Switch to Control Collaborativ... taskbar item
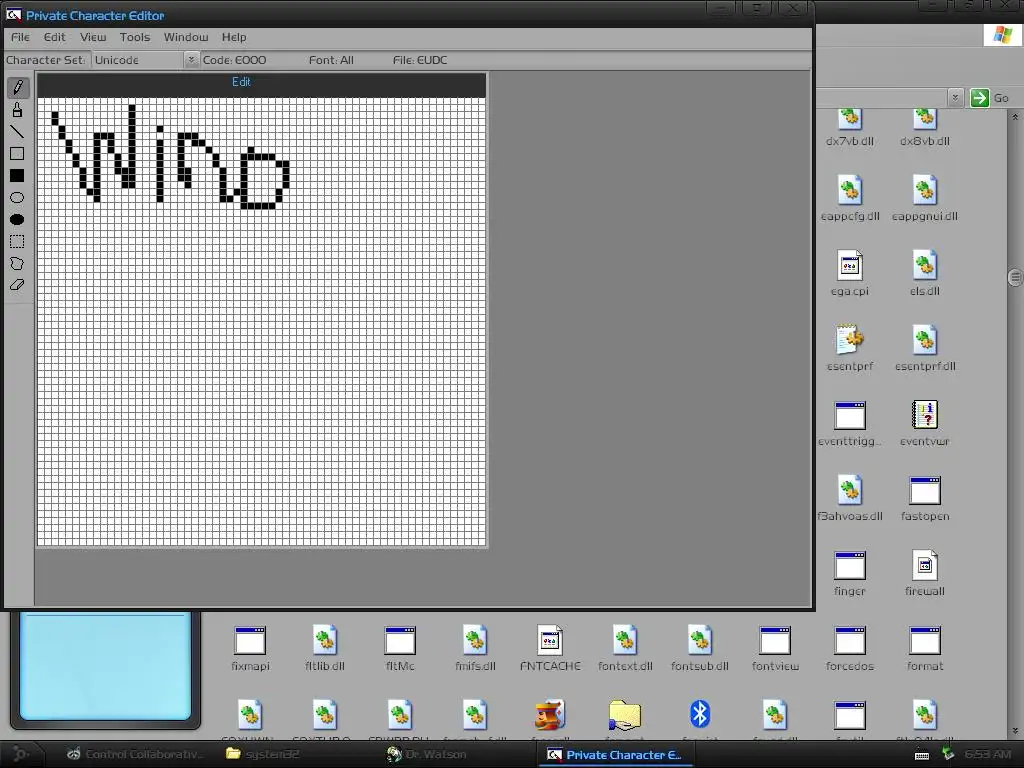The height and width of the screenshot is (768, 1024). tap(136, 754)
